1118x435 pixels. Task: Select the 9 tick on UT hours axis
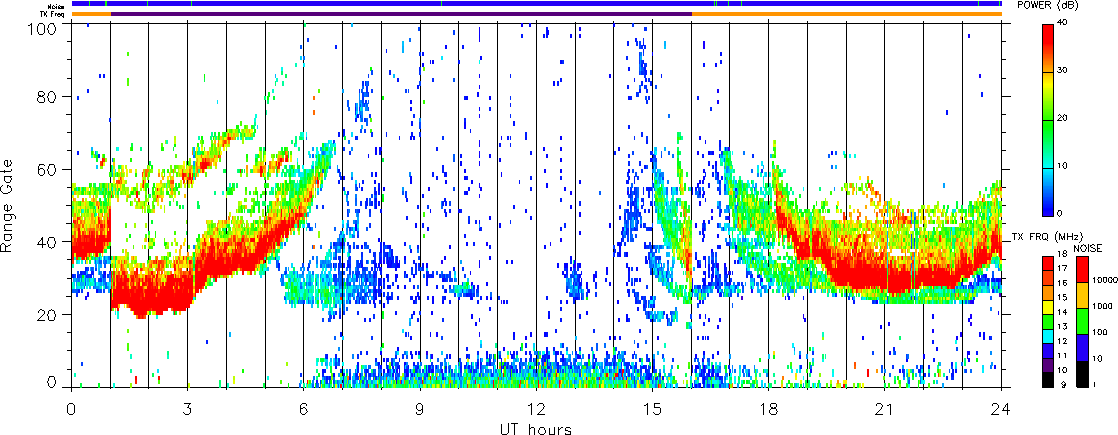[420, 409]
